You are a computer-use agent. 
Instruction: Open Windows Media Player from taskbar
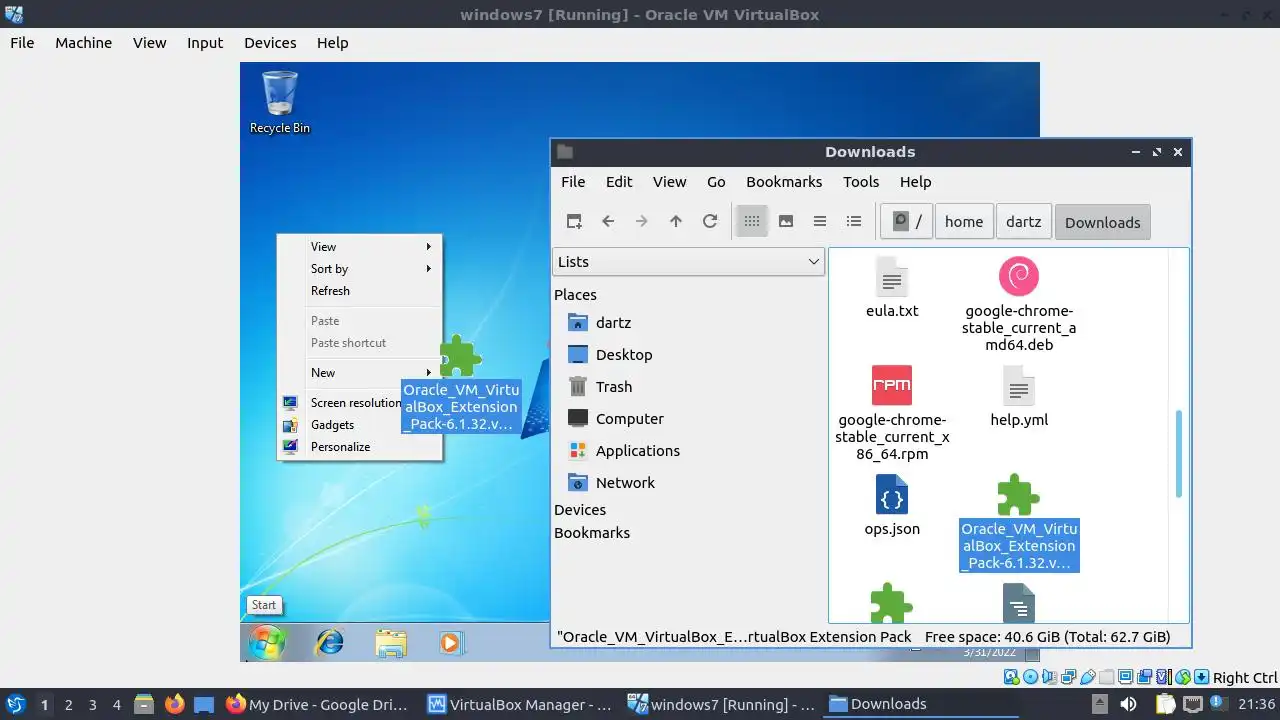(x=450, y=643)
